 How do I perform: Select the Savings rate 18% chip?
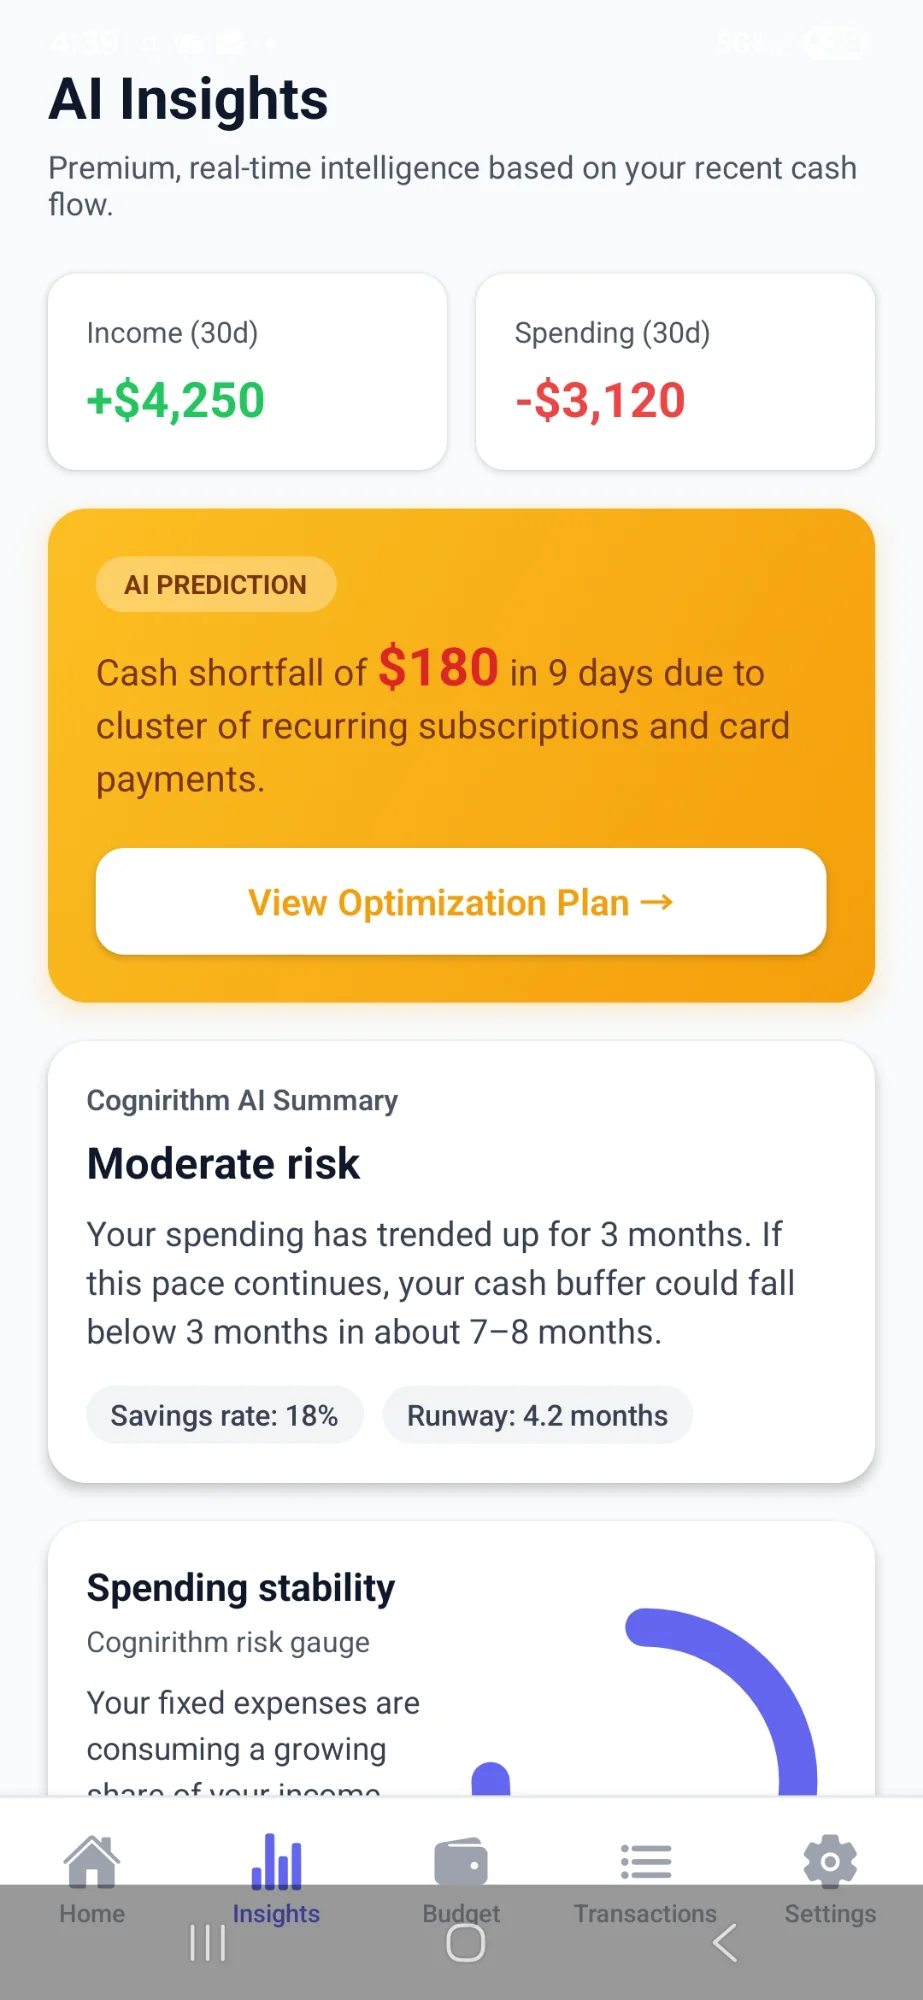pyautogui.click(x=224, y=1414)
